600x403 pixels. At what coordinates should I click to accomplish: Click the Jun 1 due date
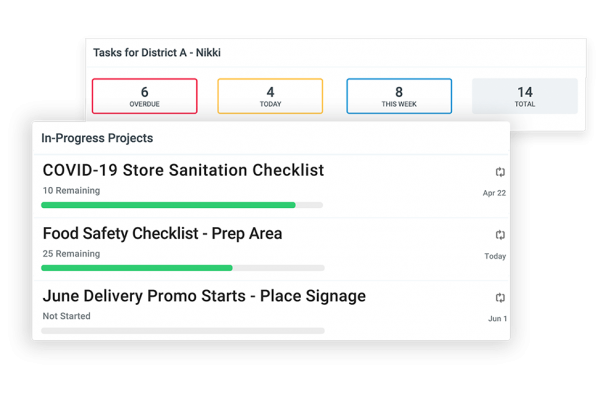pyautogui.click(x=497, y=318)
